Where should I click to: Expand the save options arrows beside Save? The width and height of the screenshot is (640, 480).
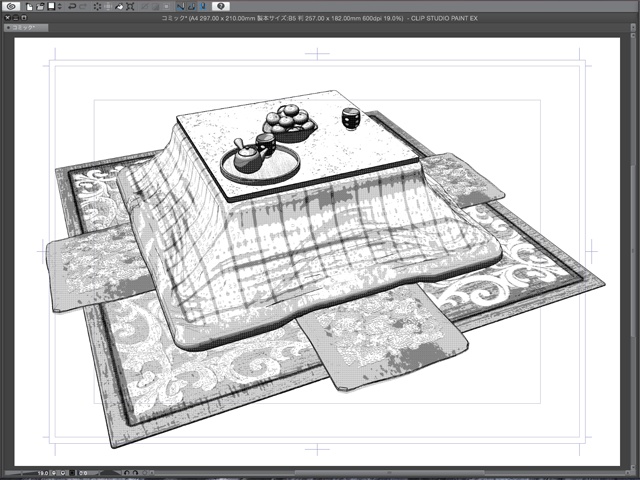tap(60, 7)
